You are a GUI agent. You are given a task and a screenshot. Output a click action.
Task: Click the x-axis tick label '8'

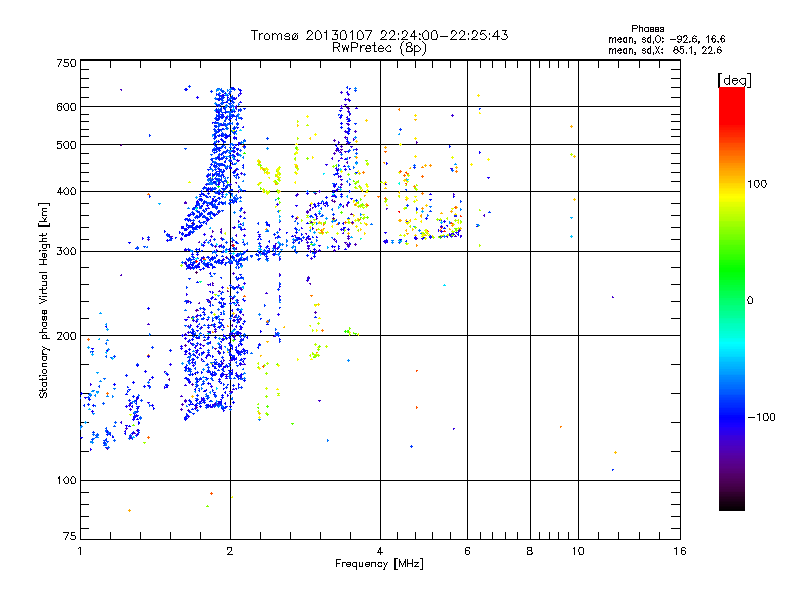pyautogui.click(x=530, y=551)
